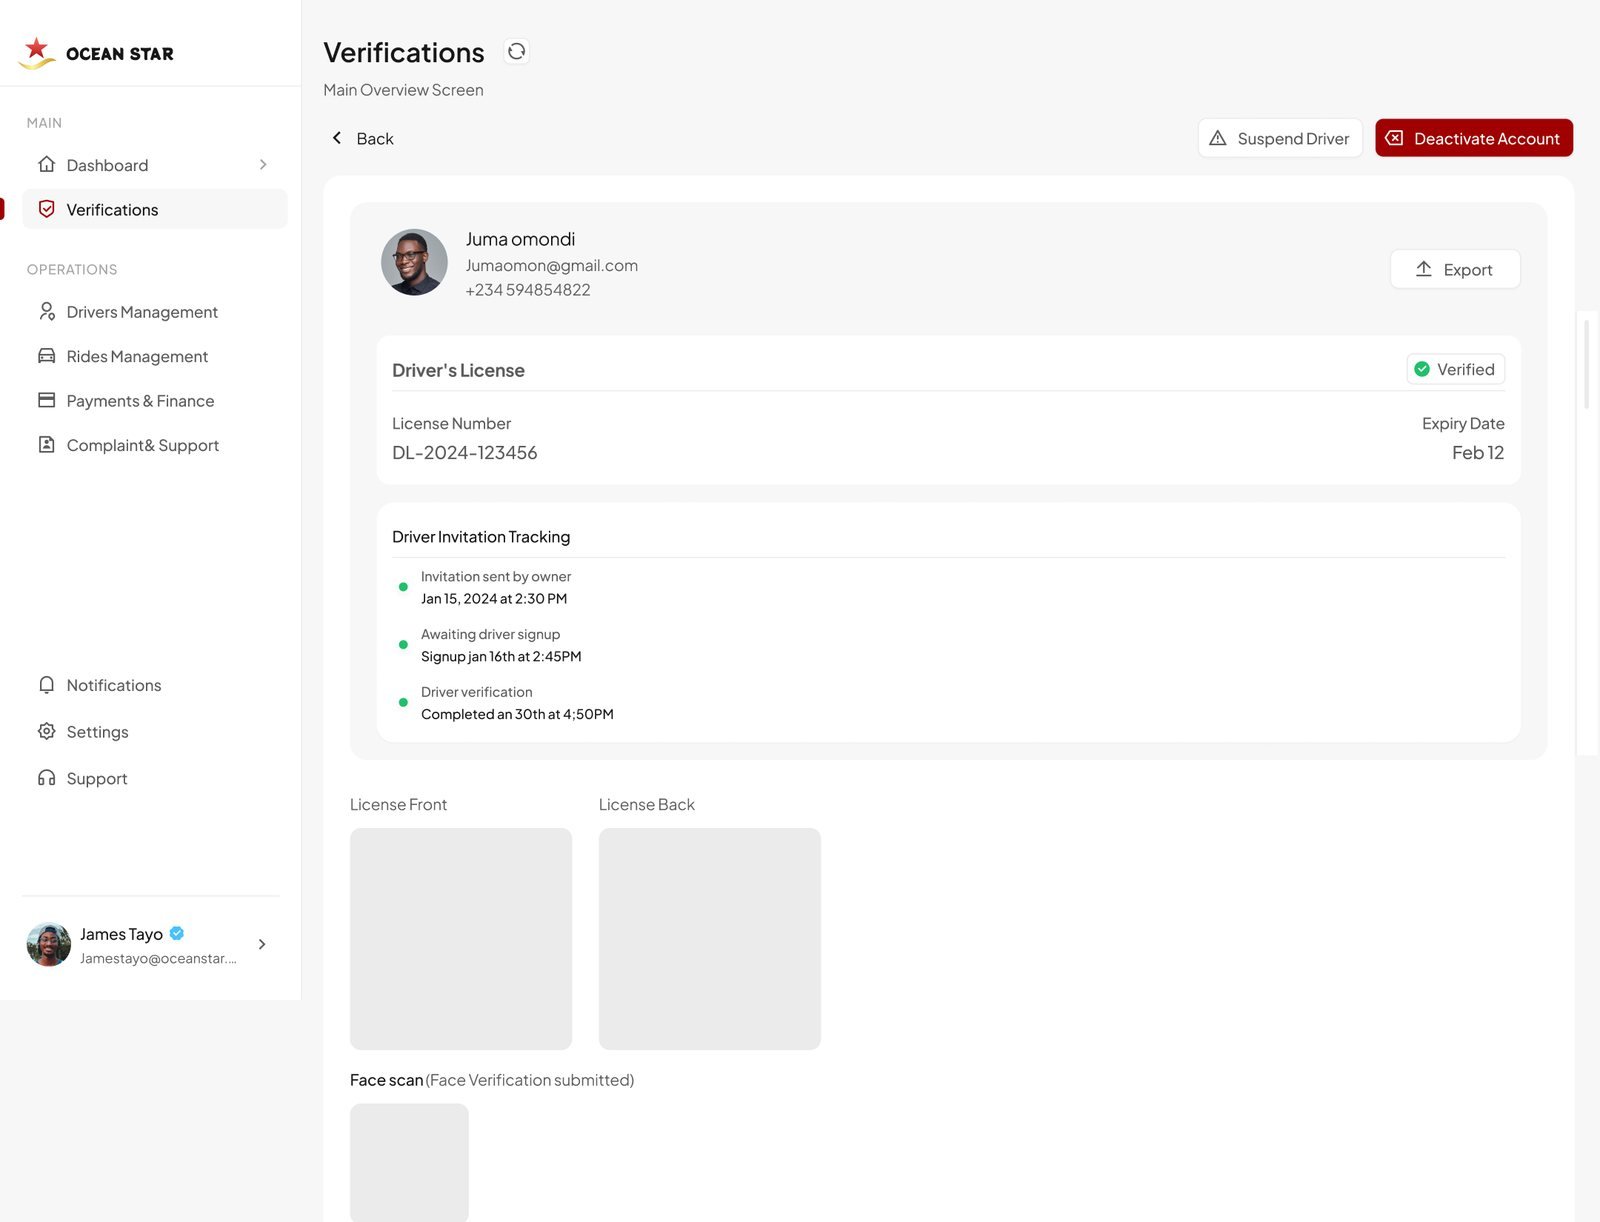
Task: Click the Dashboard home icon
Action: coord(46,164)
